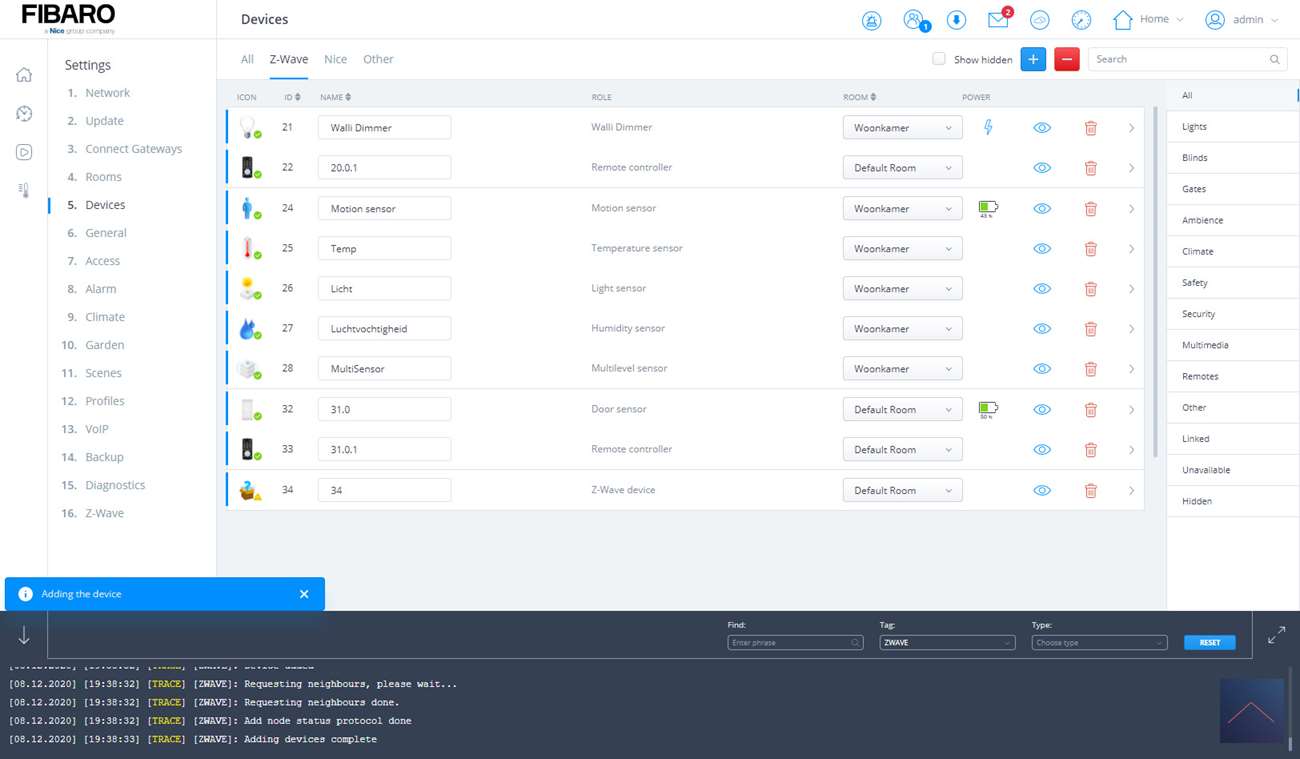
Task: Enable the Show hidden checkbox
Action: 939,59
